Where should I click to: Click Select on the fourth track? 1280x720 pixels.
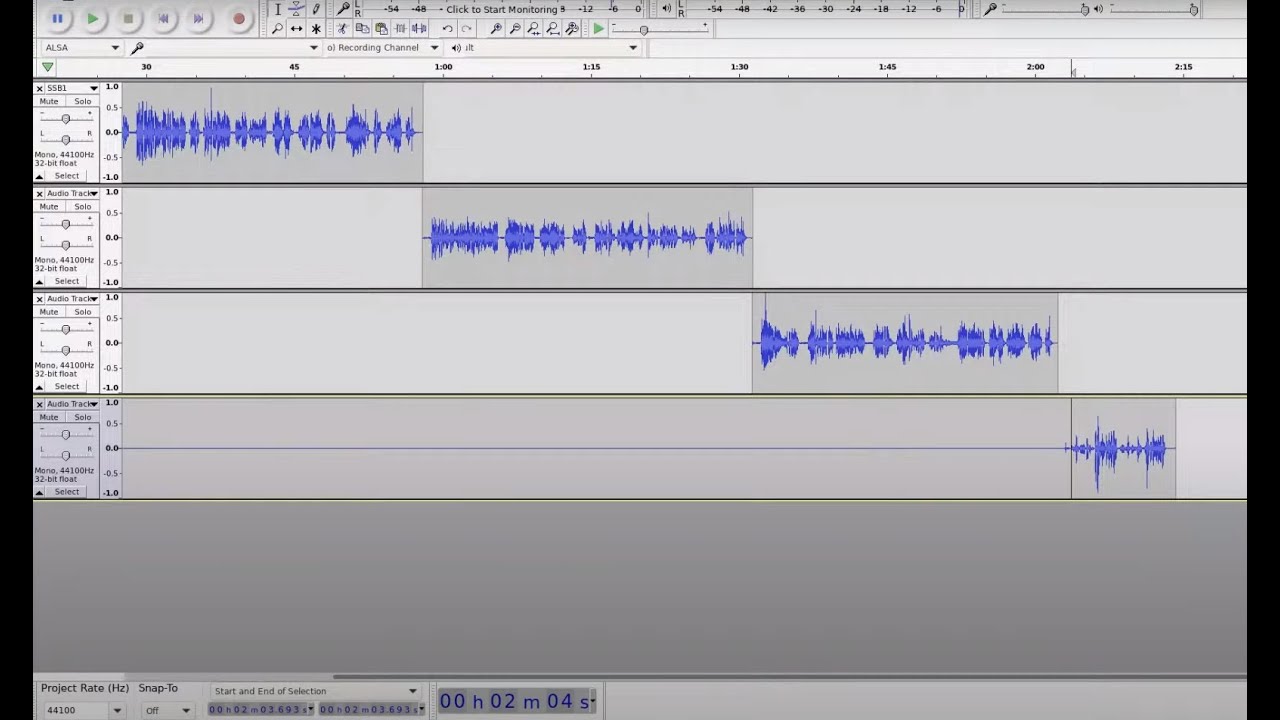67,491
